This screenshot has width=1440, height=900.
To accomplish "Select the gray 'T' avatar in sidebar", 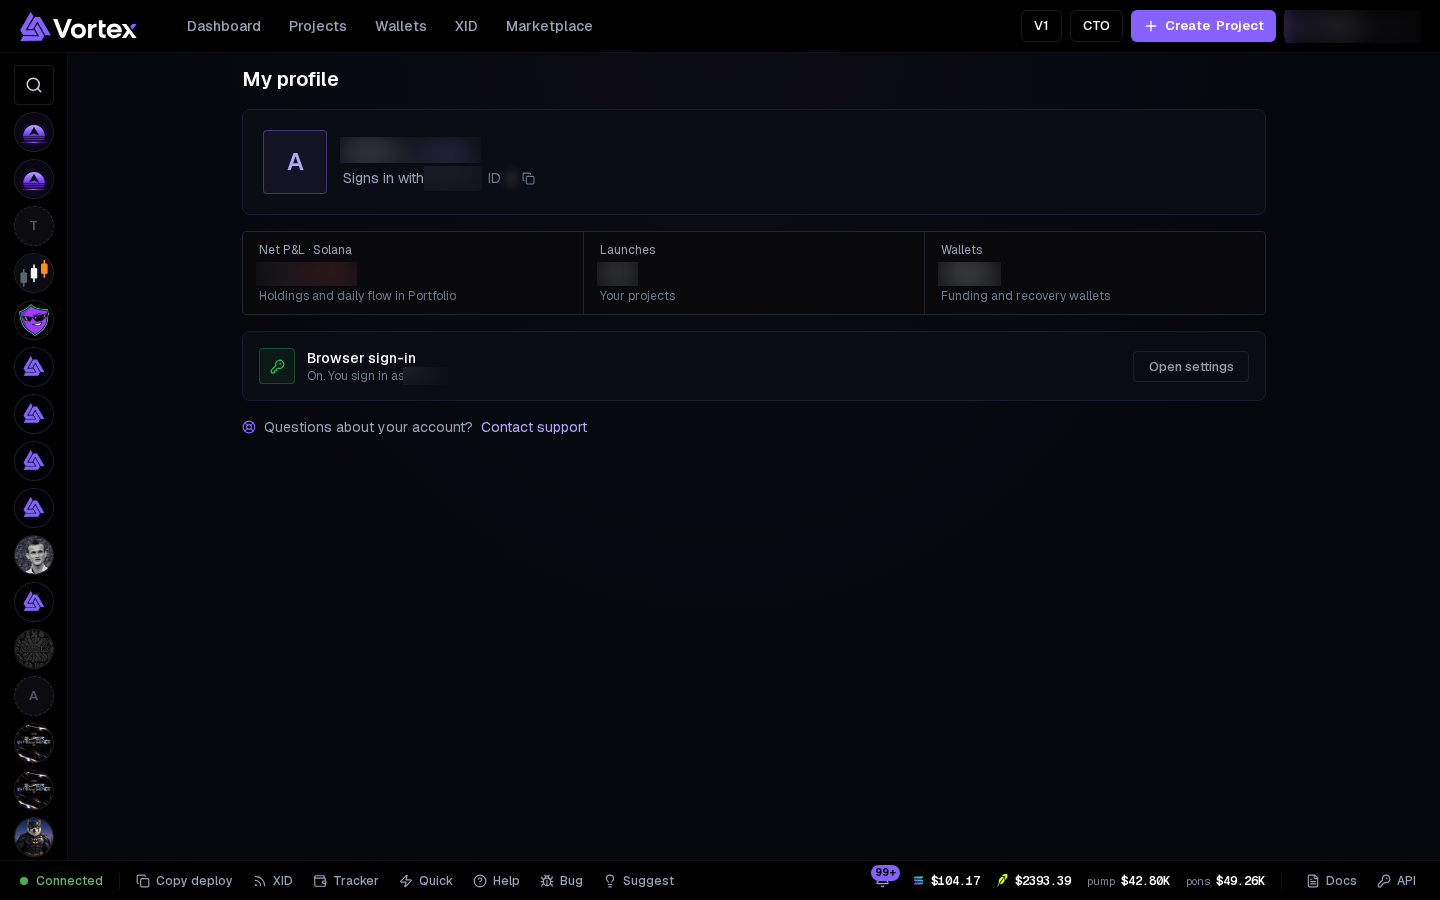I will (x=34, y=226).
